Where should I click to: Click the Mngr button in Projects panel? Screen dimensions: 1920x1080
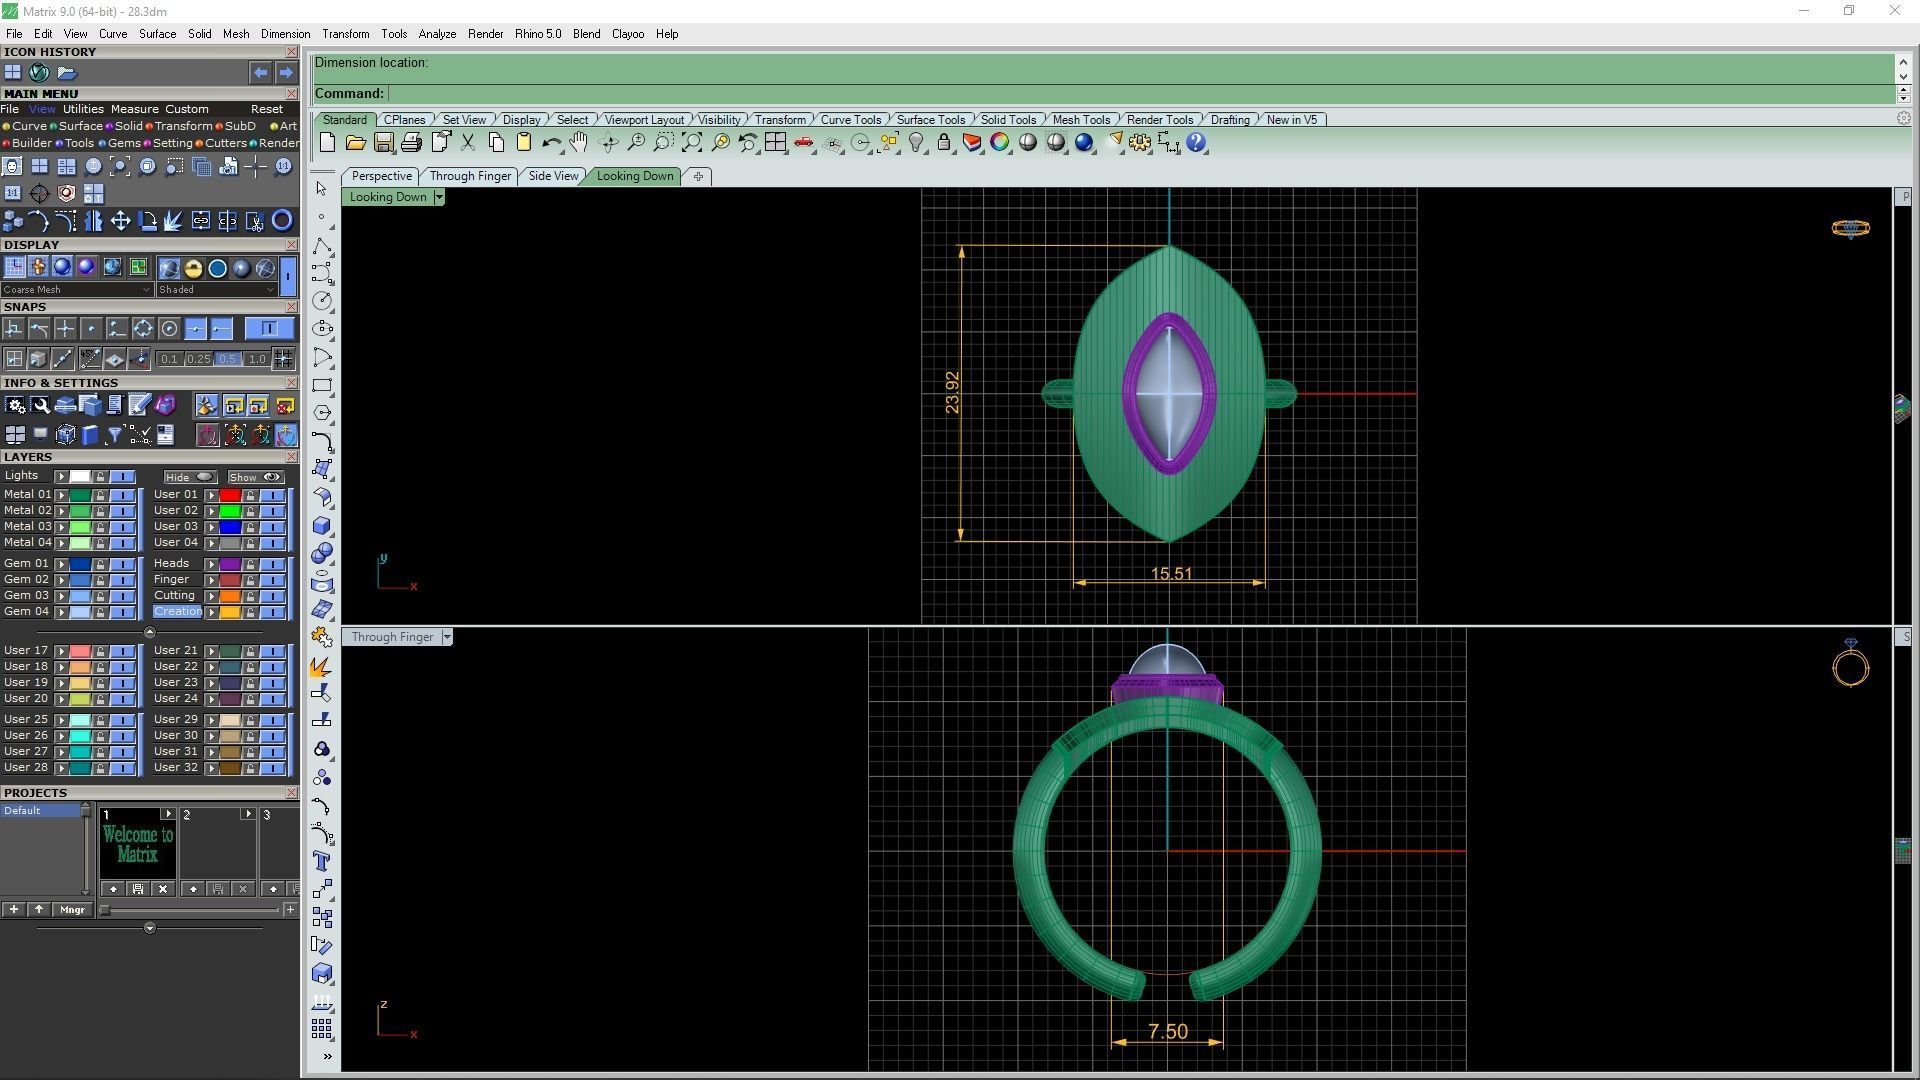click(x=72, y=910)
